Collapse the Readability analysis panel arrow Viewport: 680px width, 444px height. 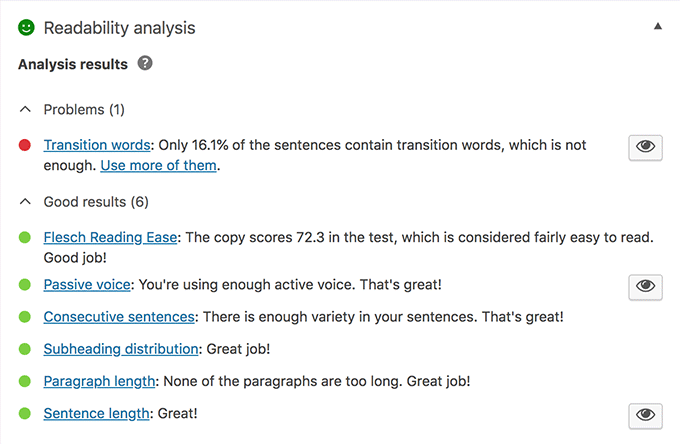tap(657, 27)
